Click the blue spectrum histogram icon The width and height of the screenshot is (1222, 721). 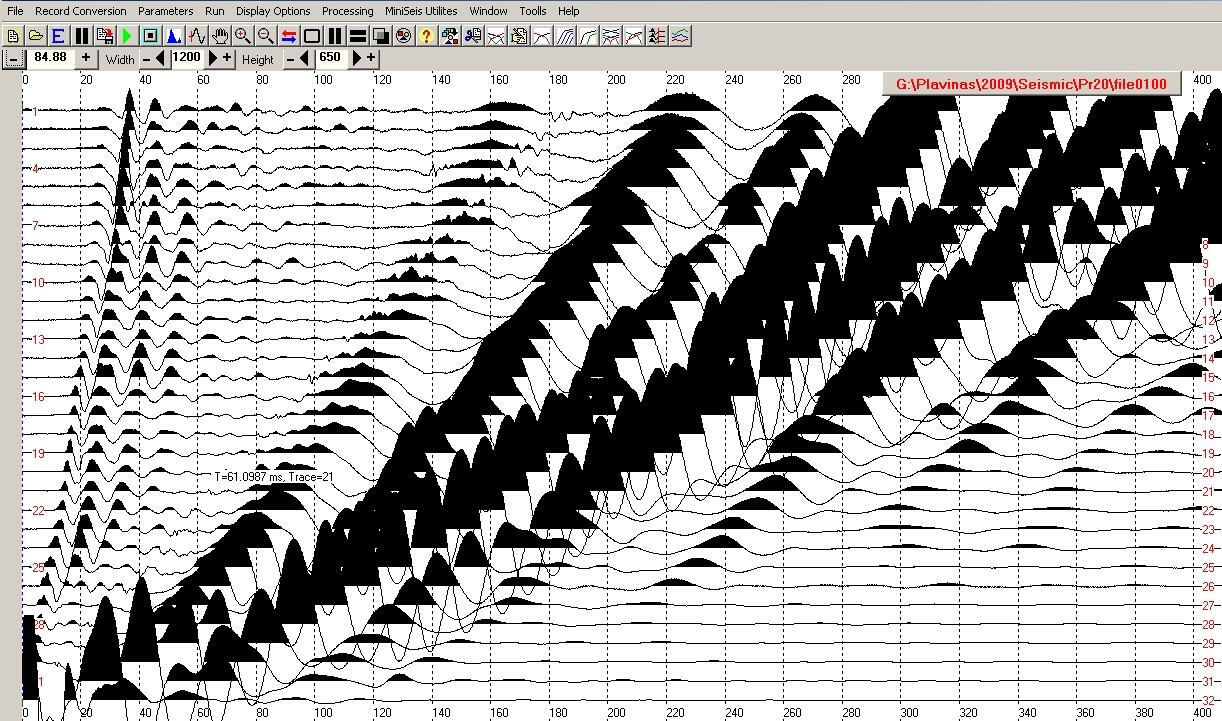click(x=173, y=36)
